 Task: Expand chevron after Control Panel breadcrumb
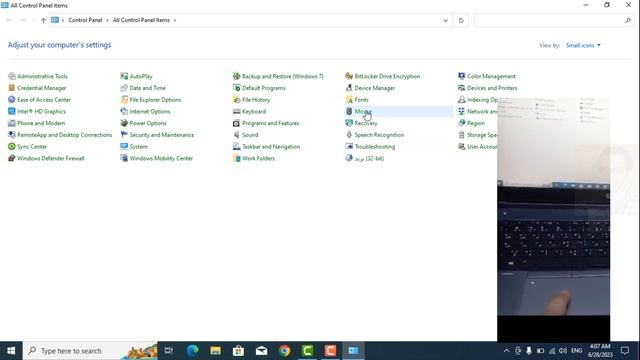tap(107, 20)
